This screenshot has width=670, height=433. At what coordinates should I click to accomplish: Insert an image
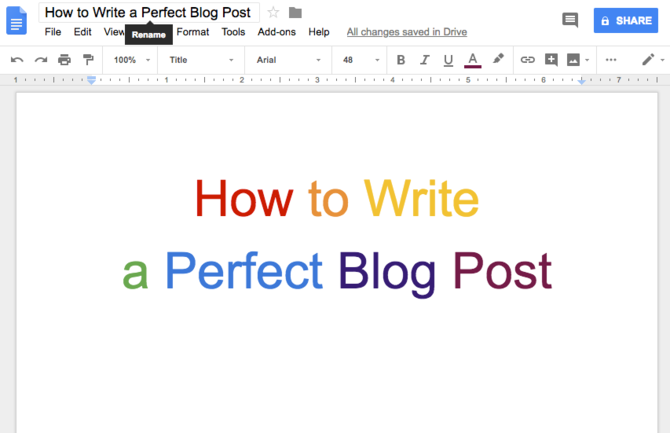573,60
